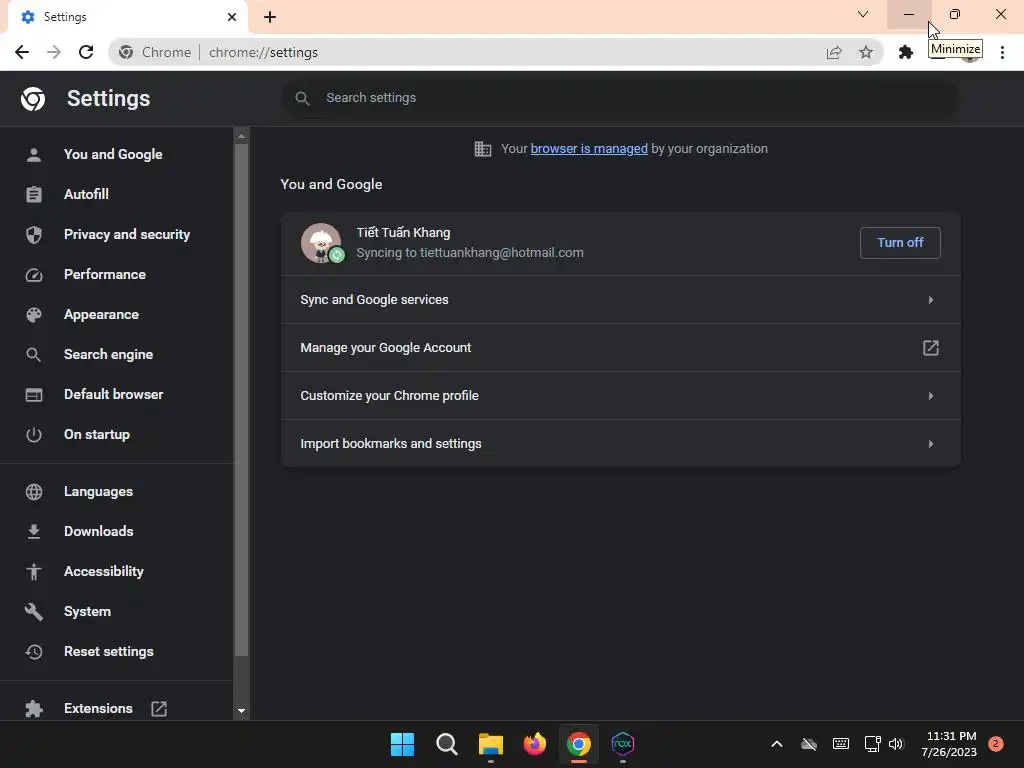
Task: Open Chrome's three-dot menu
Action: [1002, 52]
